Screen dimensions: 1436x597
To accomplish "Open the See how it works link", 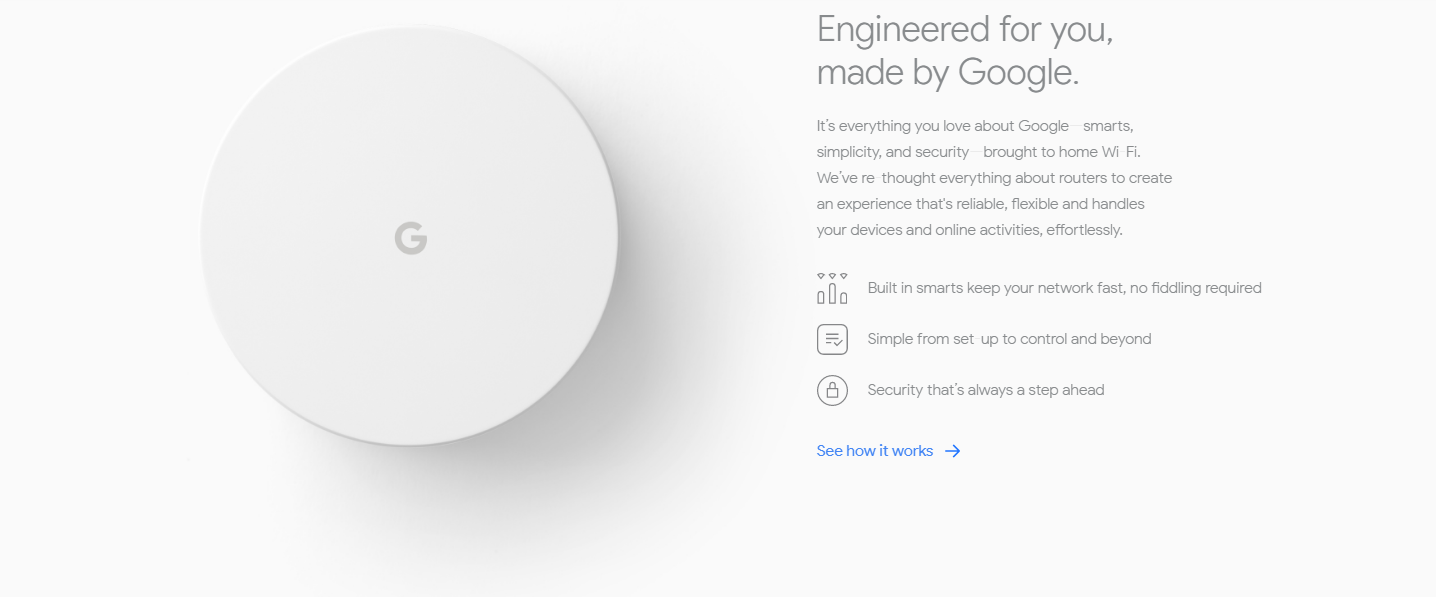I will point(889,451).
